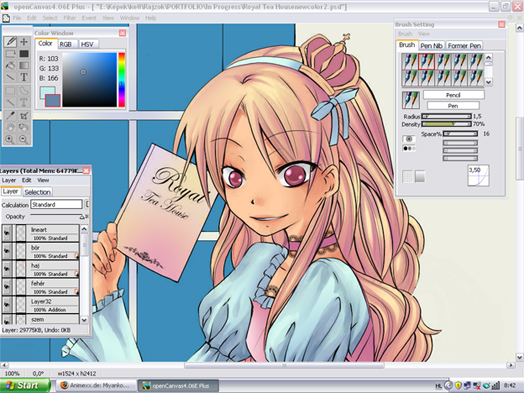
Task: Switch to the HSV color tab
Action: (x=88, y=44)
